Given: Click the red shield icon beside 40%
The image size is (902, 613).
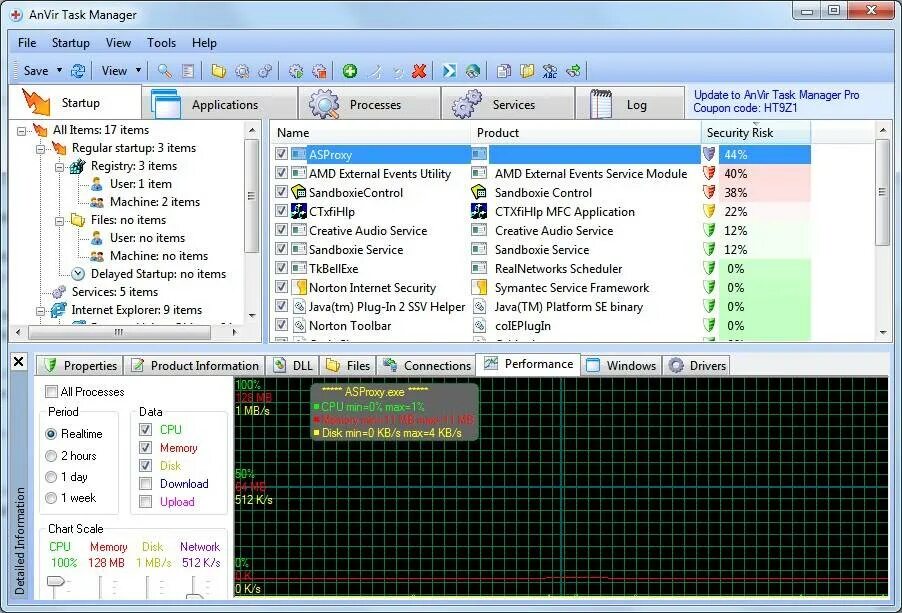Looking at the screenshot, I should click(709, 173).
